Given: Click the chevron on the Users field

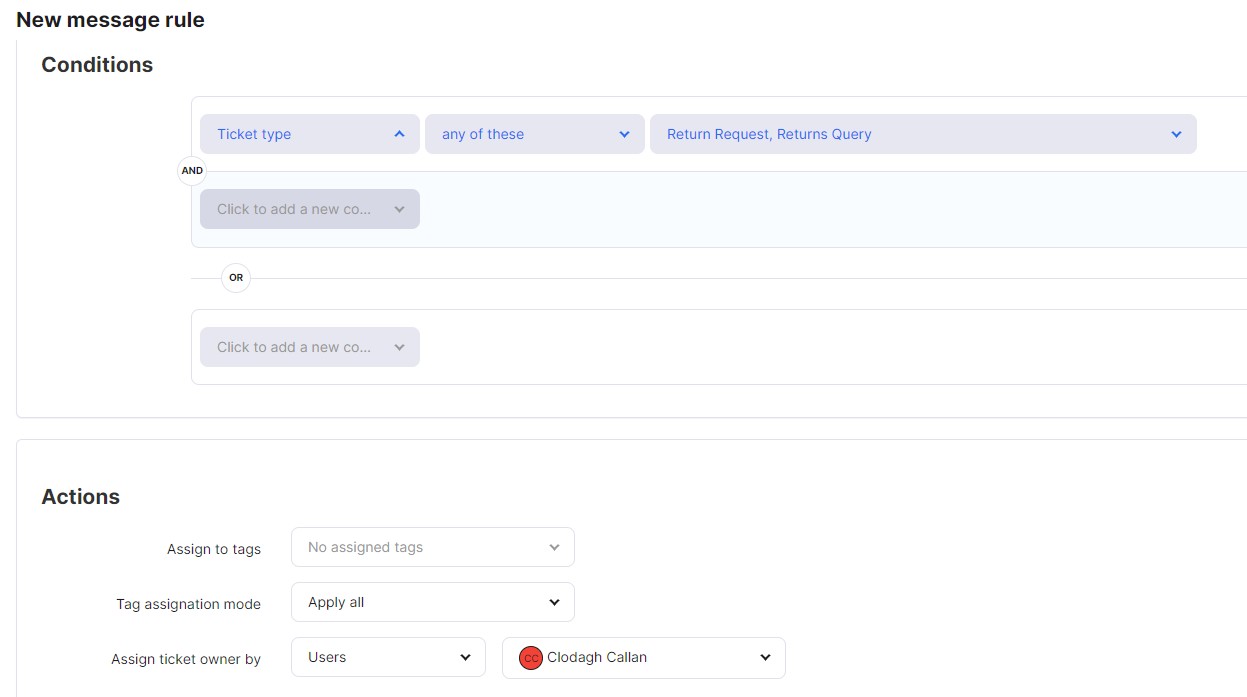Looking at the screenshot, I should tap(465, 657).
